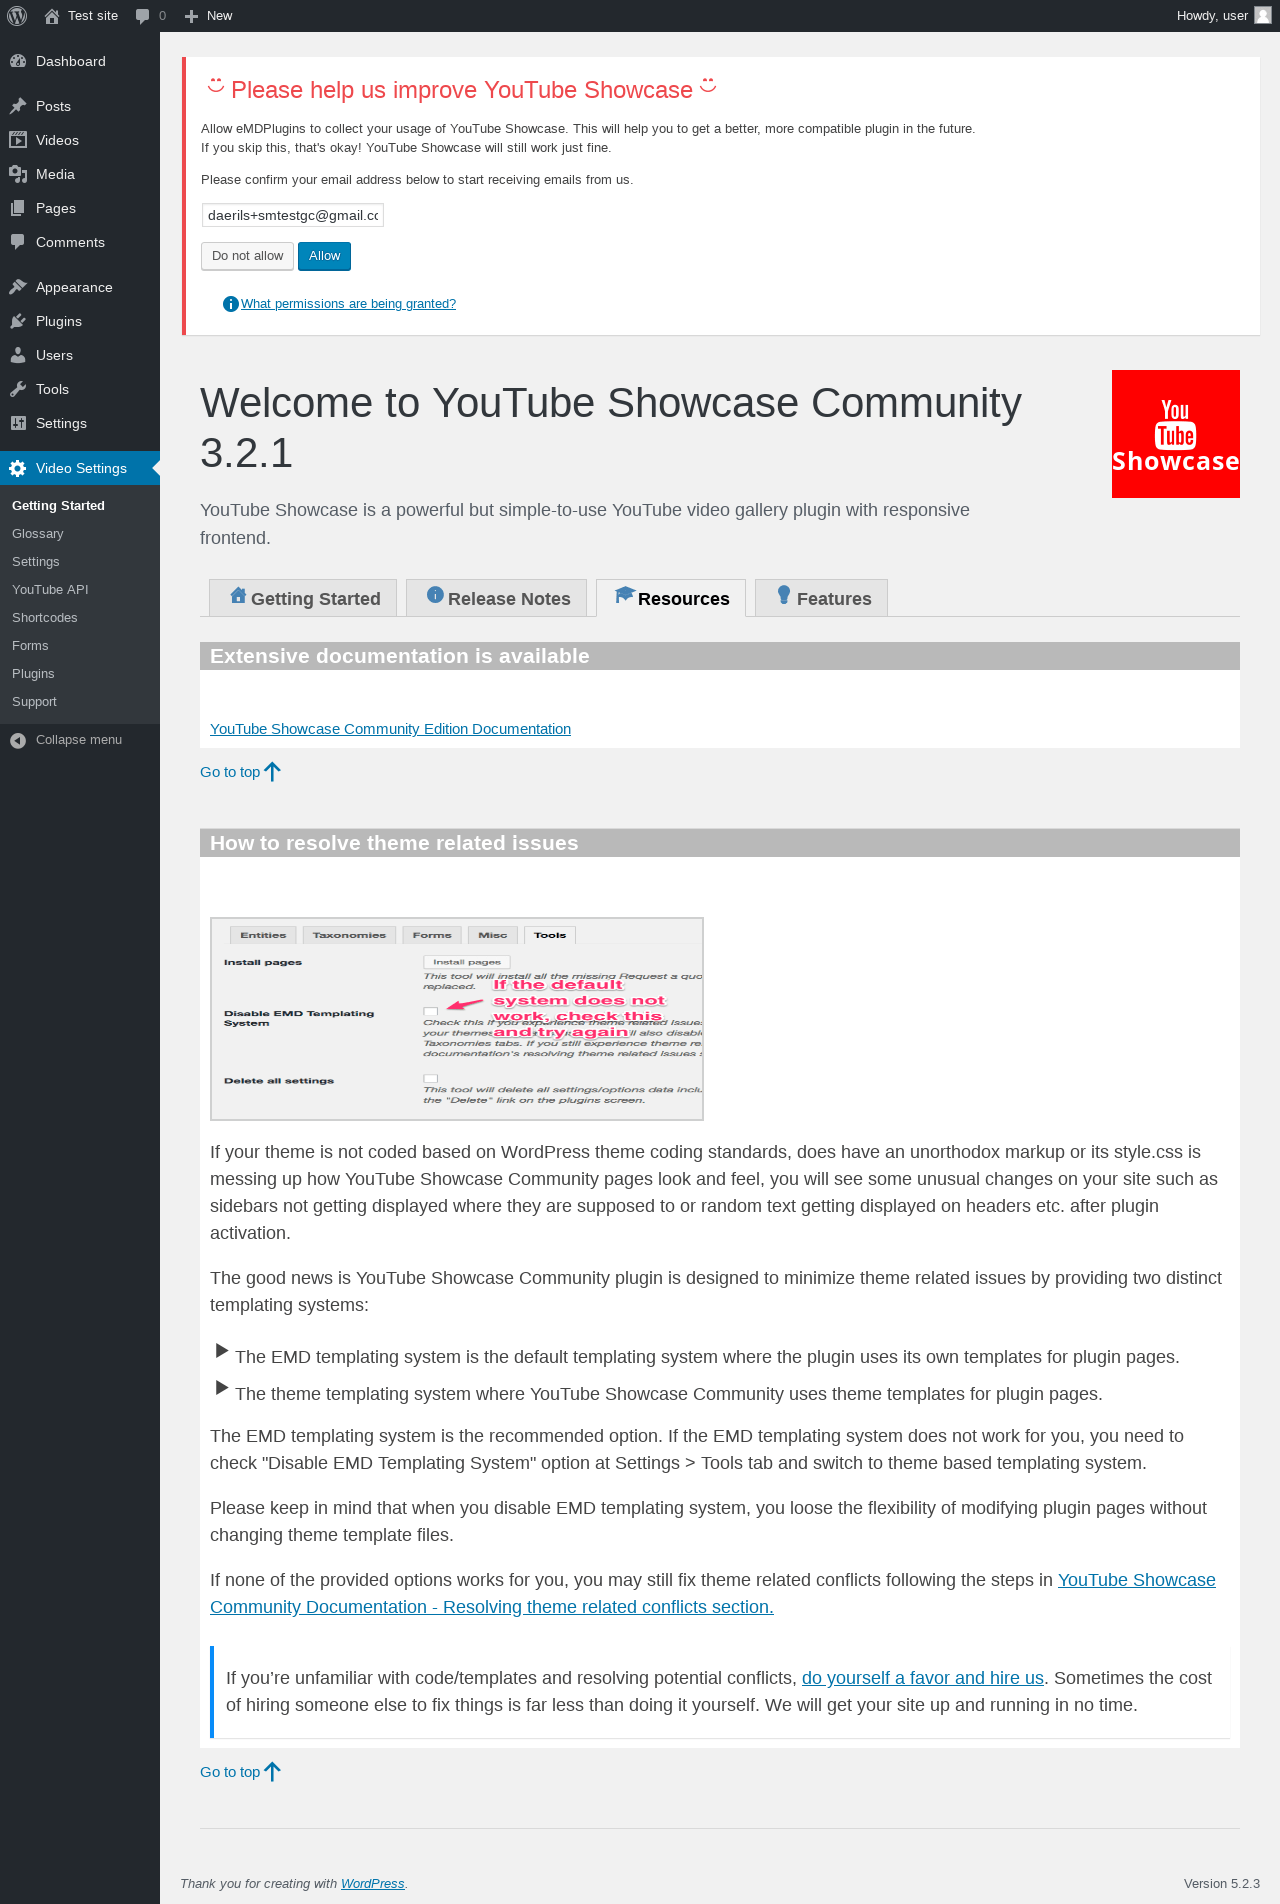Open YouTube API submenu item
This screenshot has width=1280, height=1904.
point(50,590)
